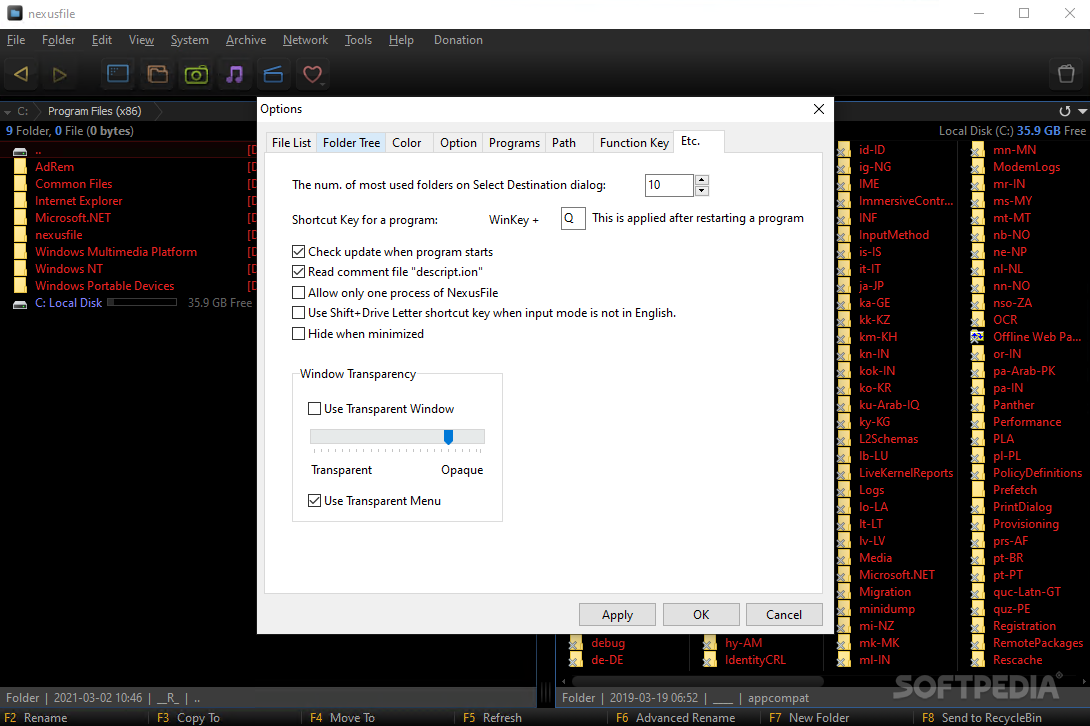Click the Offline Web Pages folder icon

click(977, 337)
